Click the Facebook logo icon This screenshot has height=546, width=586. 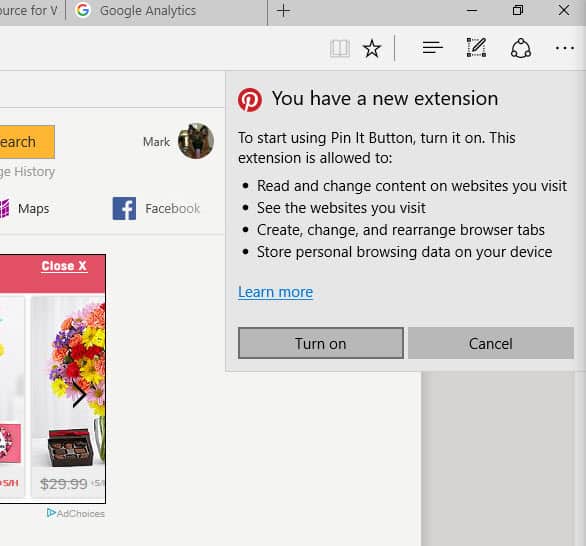click(x=124, y=209)
